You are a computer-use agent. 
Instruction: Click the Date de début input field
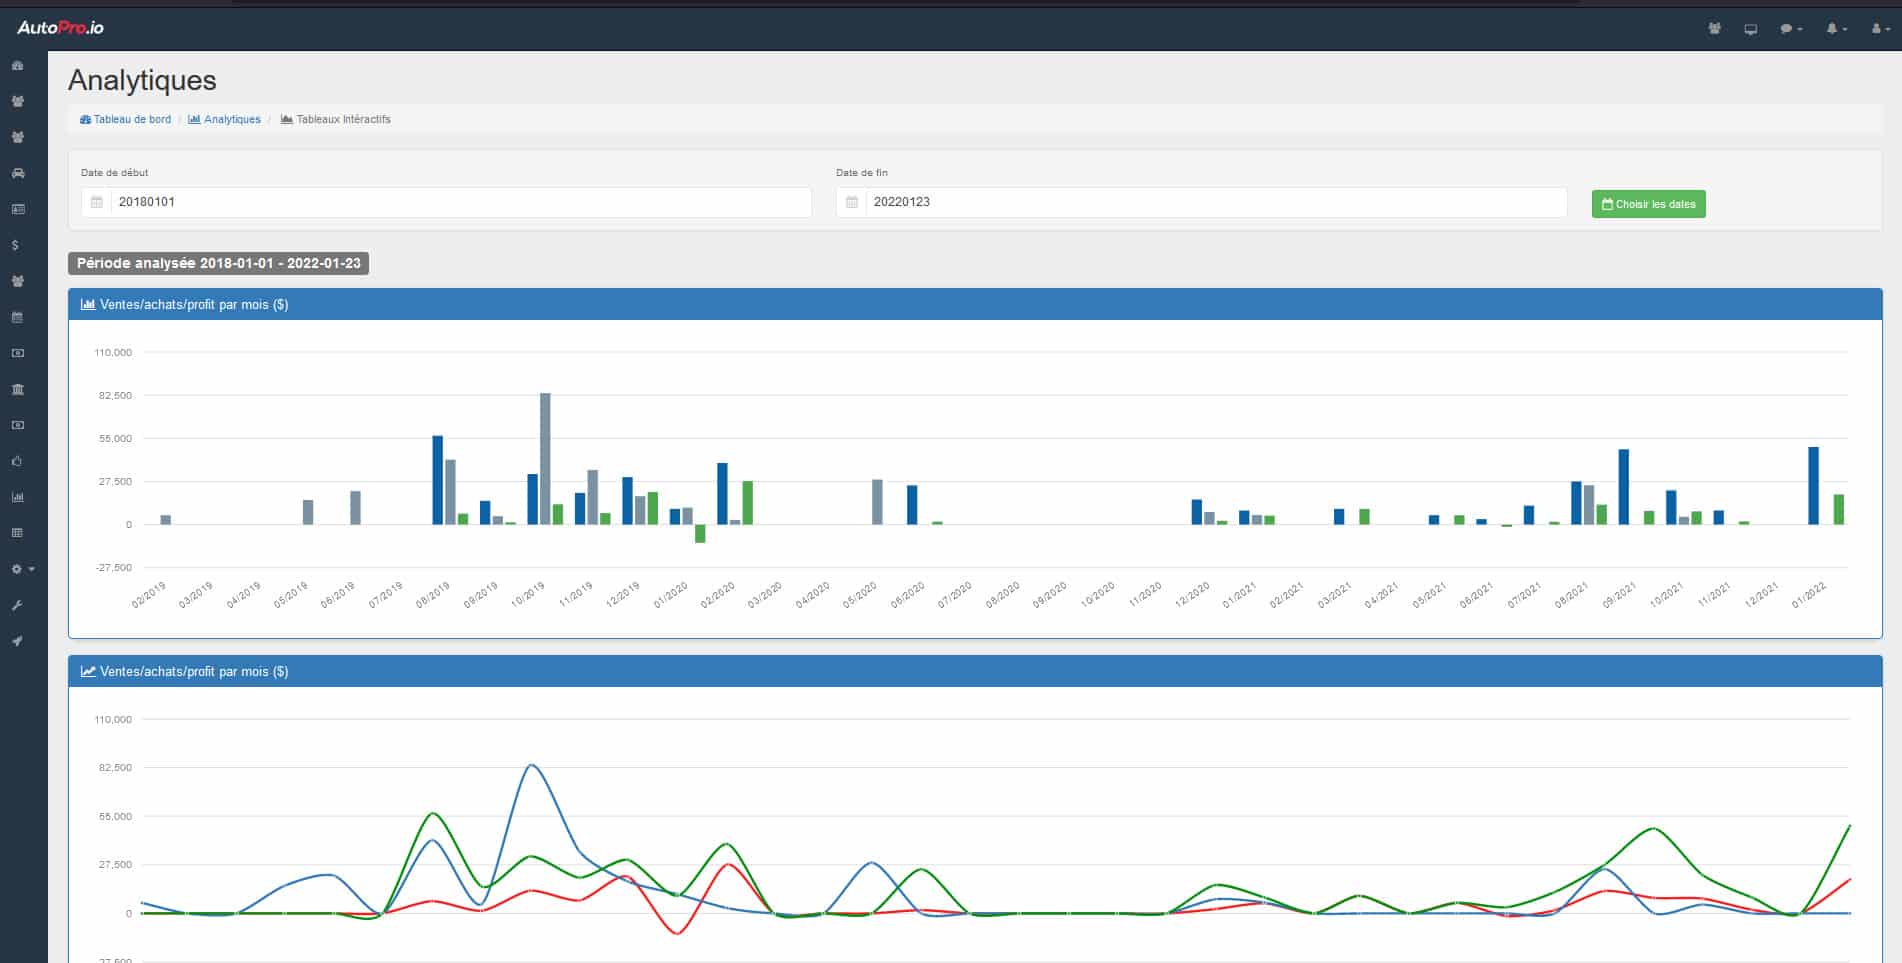click(461, 202)
